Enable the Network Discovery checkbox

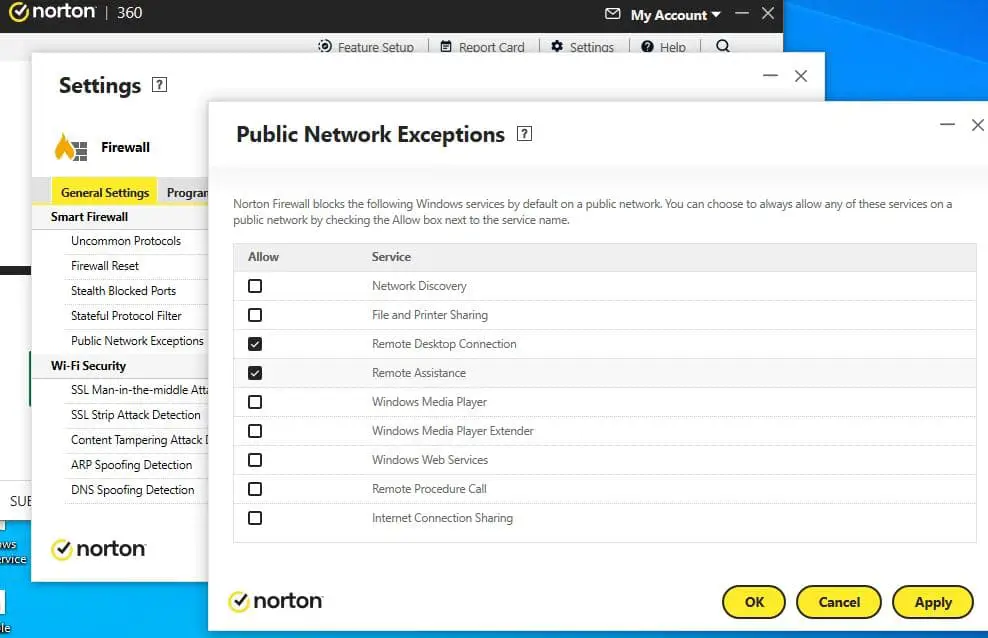(255, 286)
